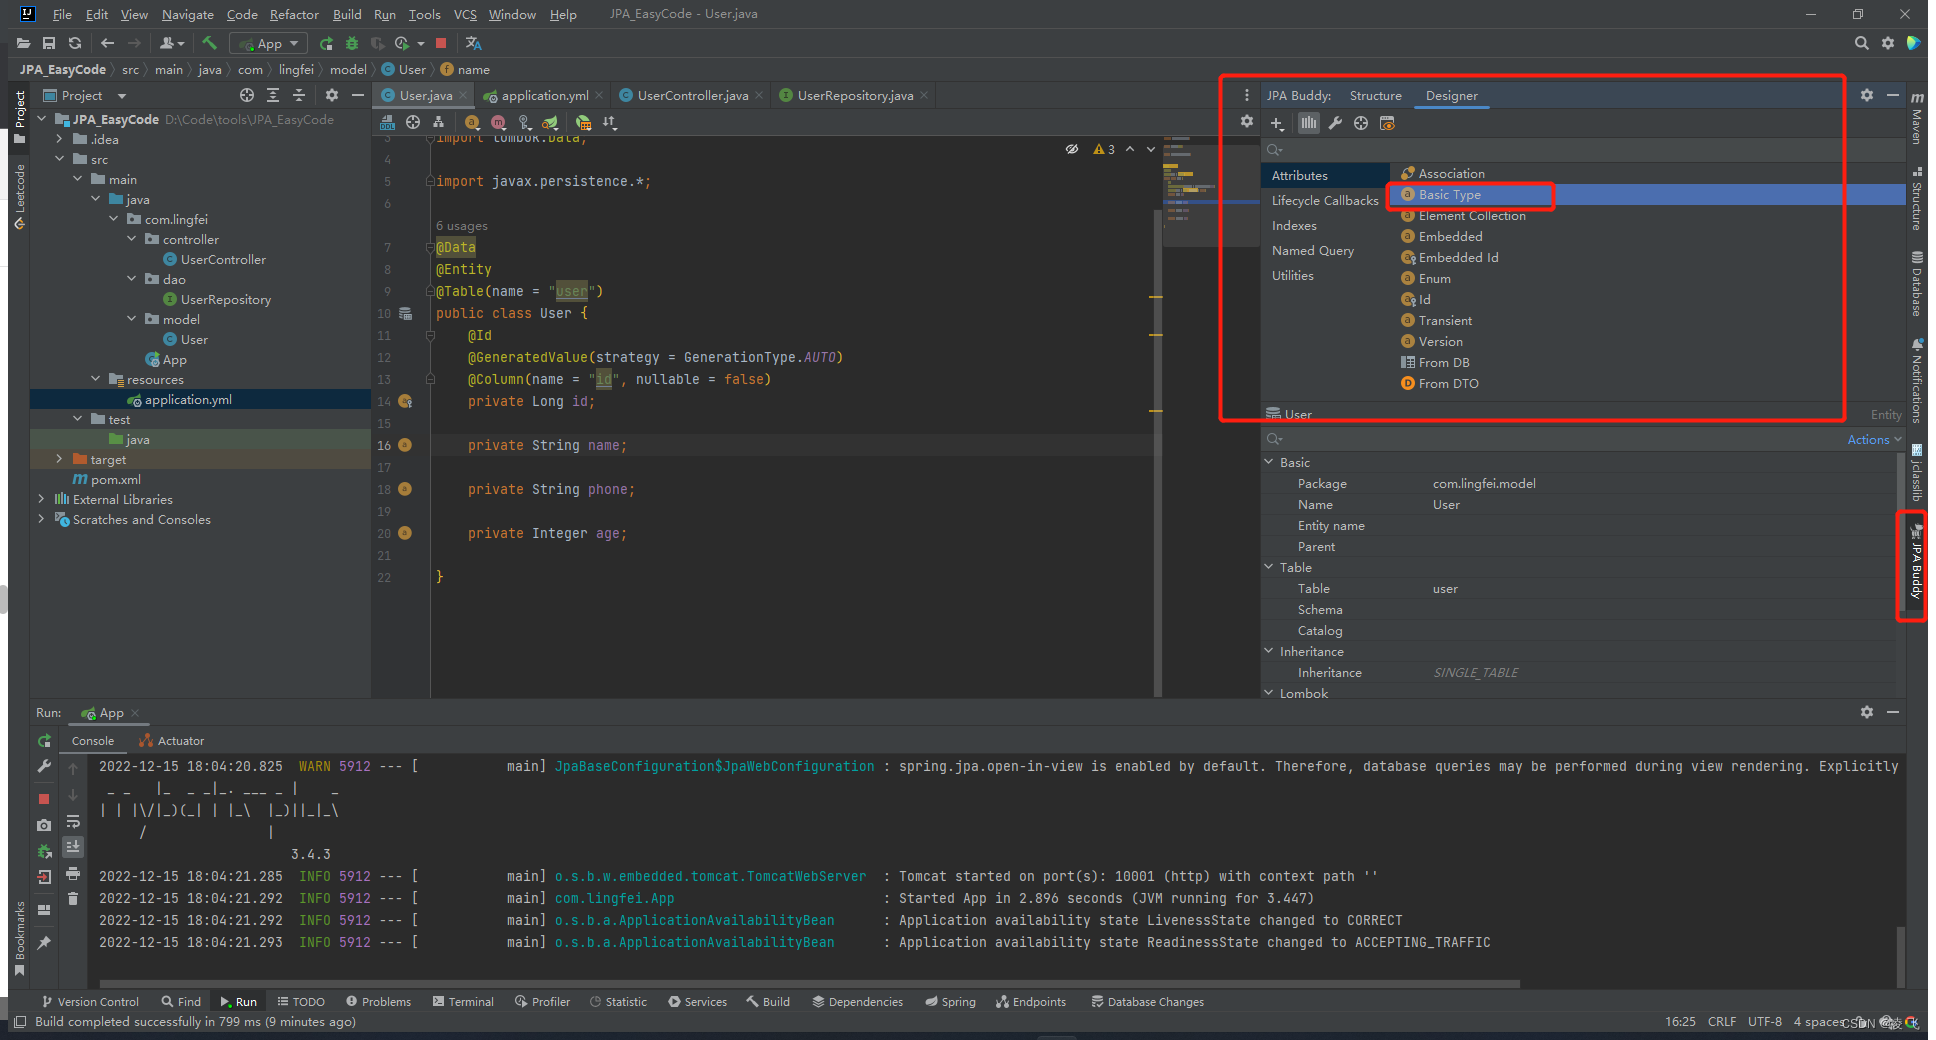Image resolution: width=1936 pixels, height=1040 pixels.
Task: Click the Select Opened File icon in Project panel
Action: click(x=247, y=95)
